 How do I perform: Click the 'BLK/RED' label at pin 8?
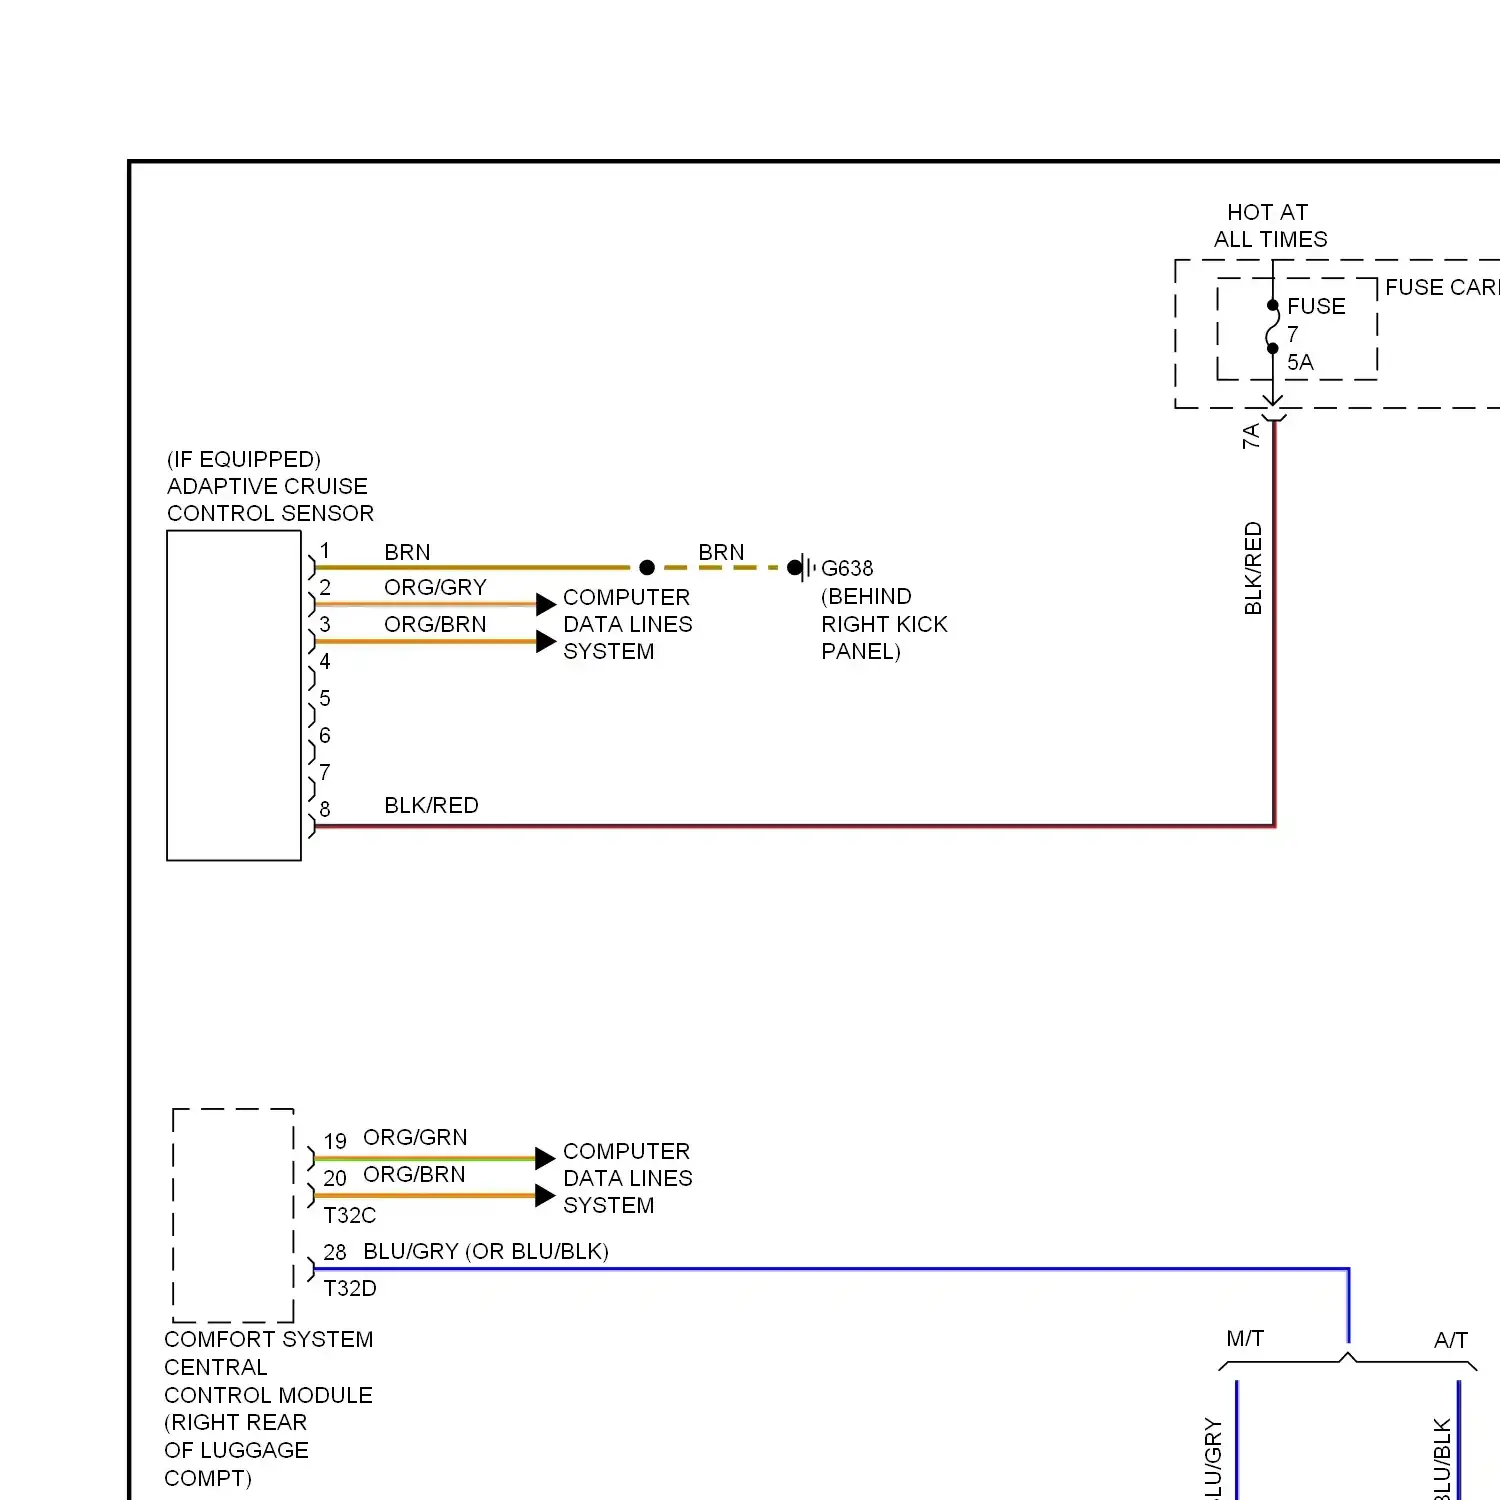(x=431, y=805)
